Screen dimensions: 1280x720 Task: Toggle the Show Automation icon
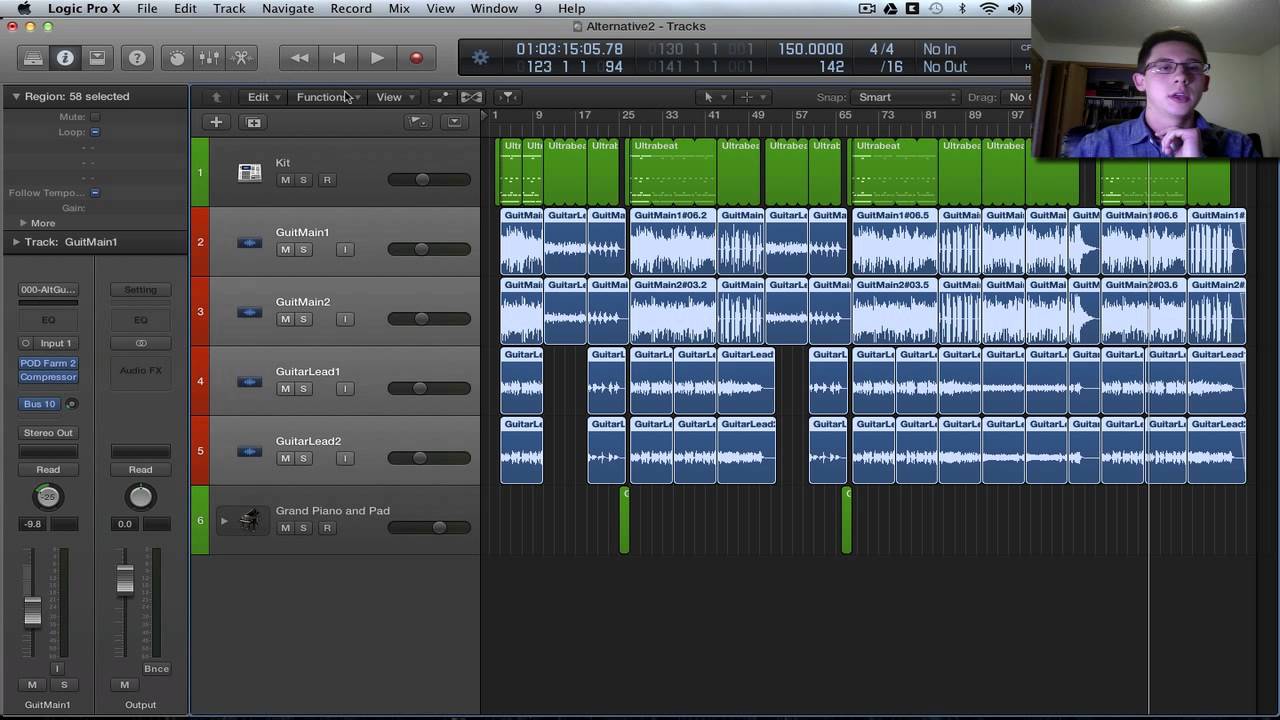coord(442,97)
